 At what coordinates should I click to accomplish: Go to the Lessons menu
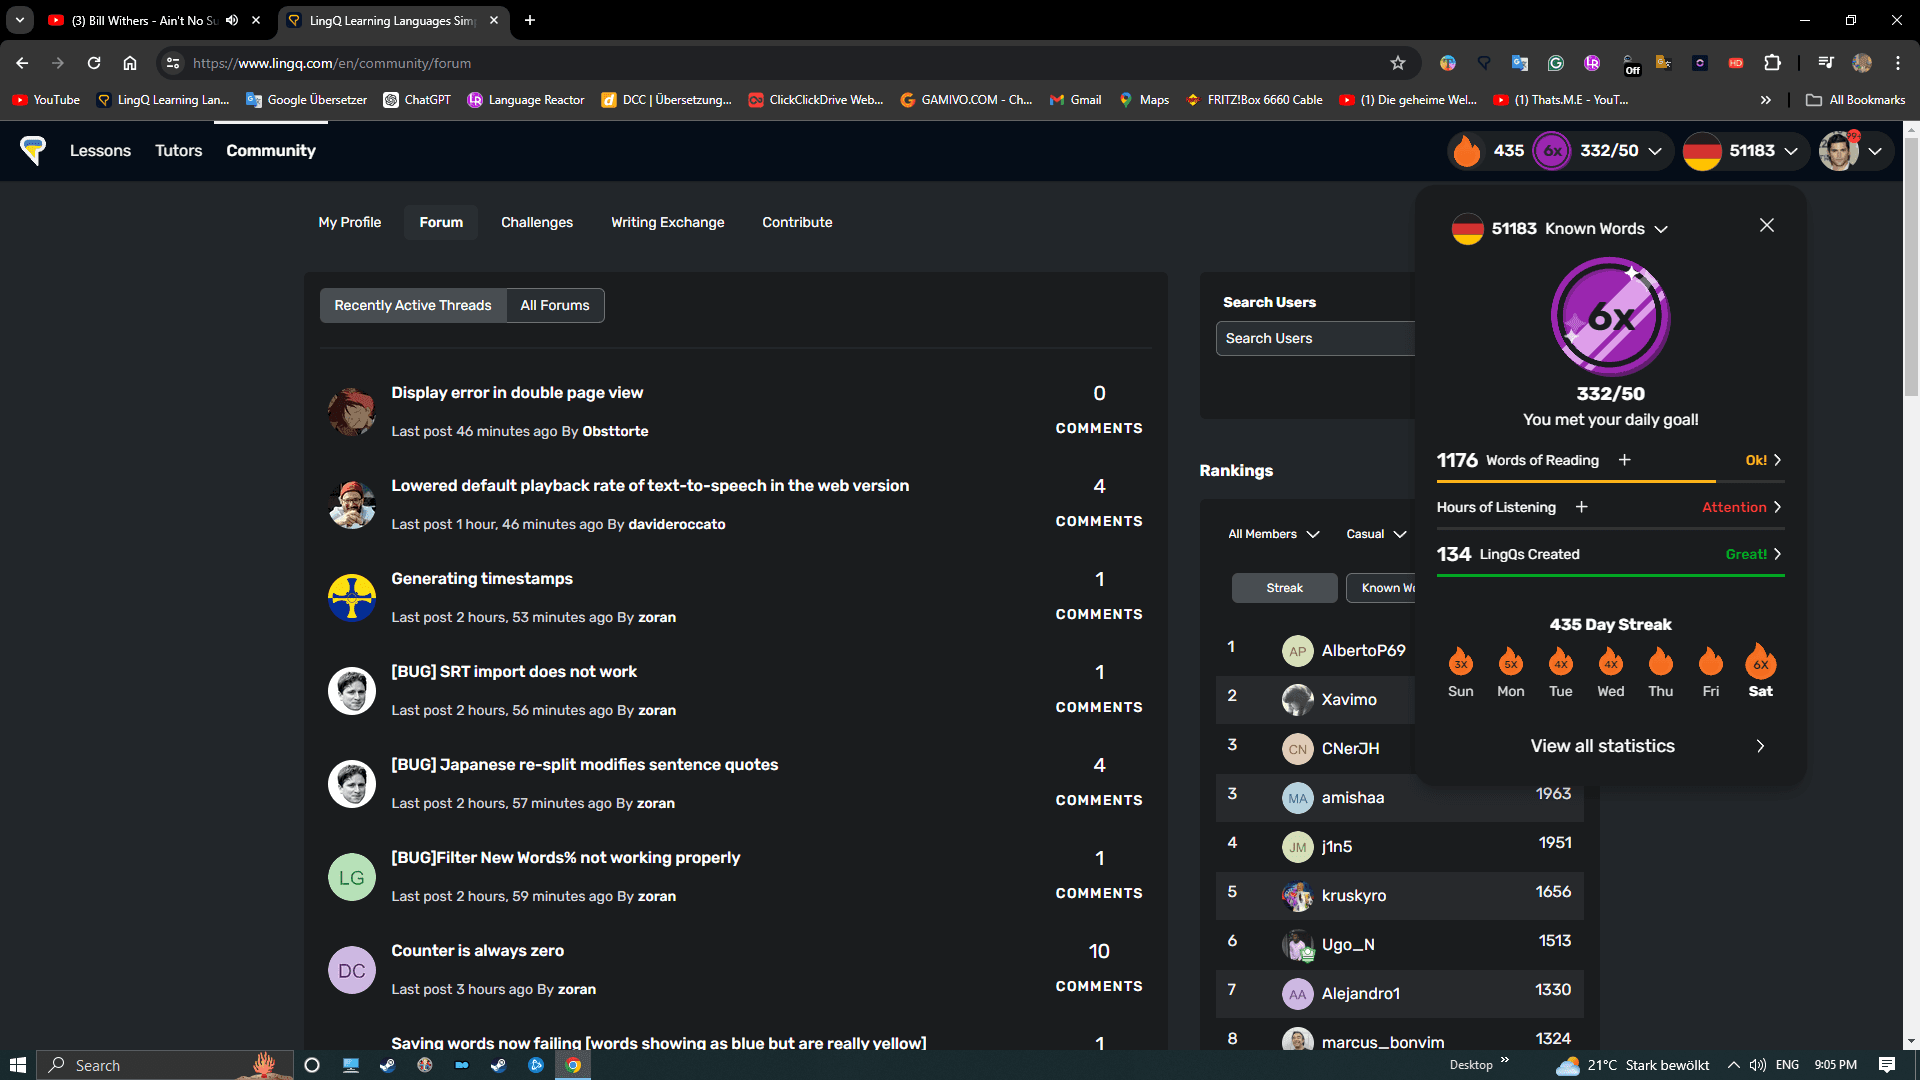tap(100, 150)
